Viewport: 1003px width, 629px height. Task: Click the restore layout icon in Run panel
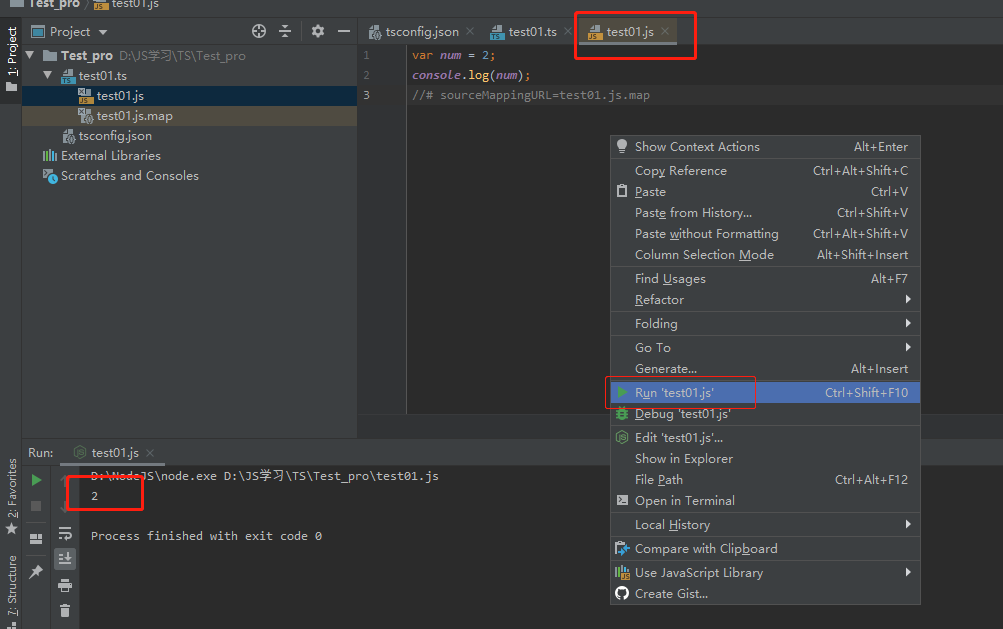pyautogui.click(x=36, y=539)
